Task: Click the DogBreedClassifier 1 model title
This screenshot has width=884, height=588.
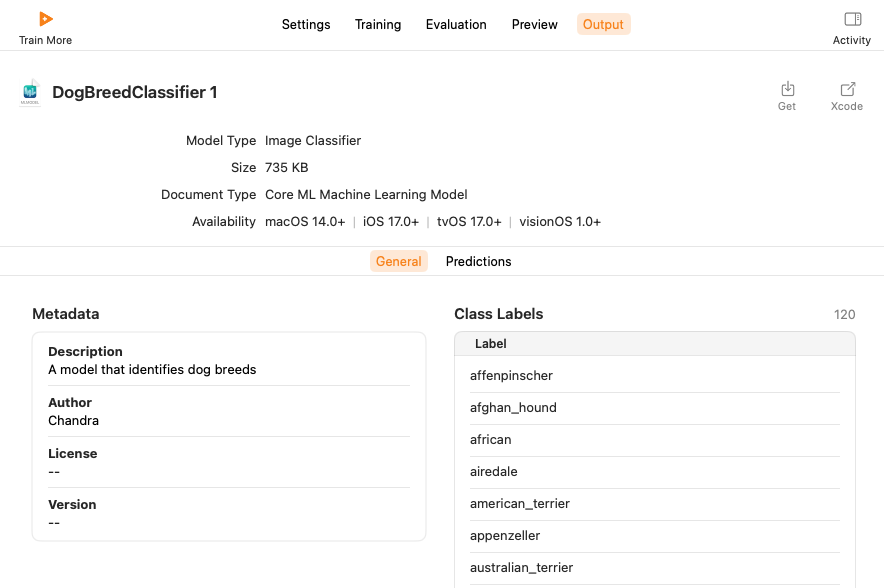Action: click(135, 92)
